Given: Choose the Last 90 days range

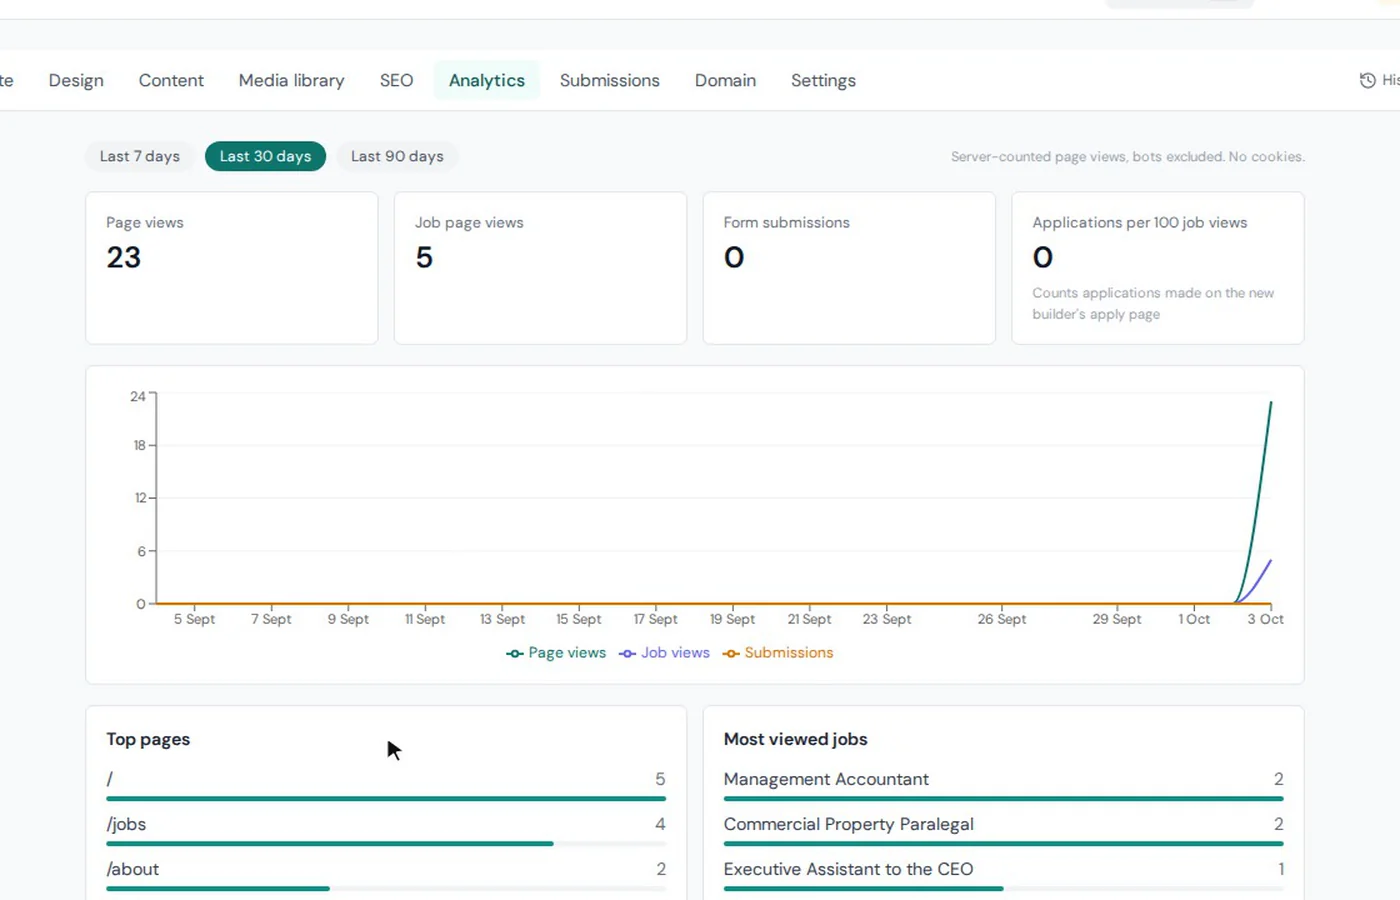Looking at the screenshot, I should pos(397,156).
